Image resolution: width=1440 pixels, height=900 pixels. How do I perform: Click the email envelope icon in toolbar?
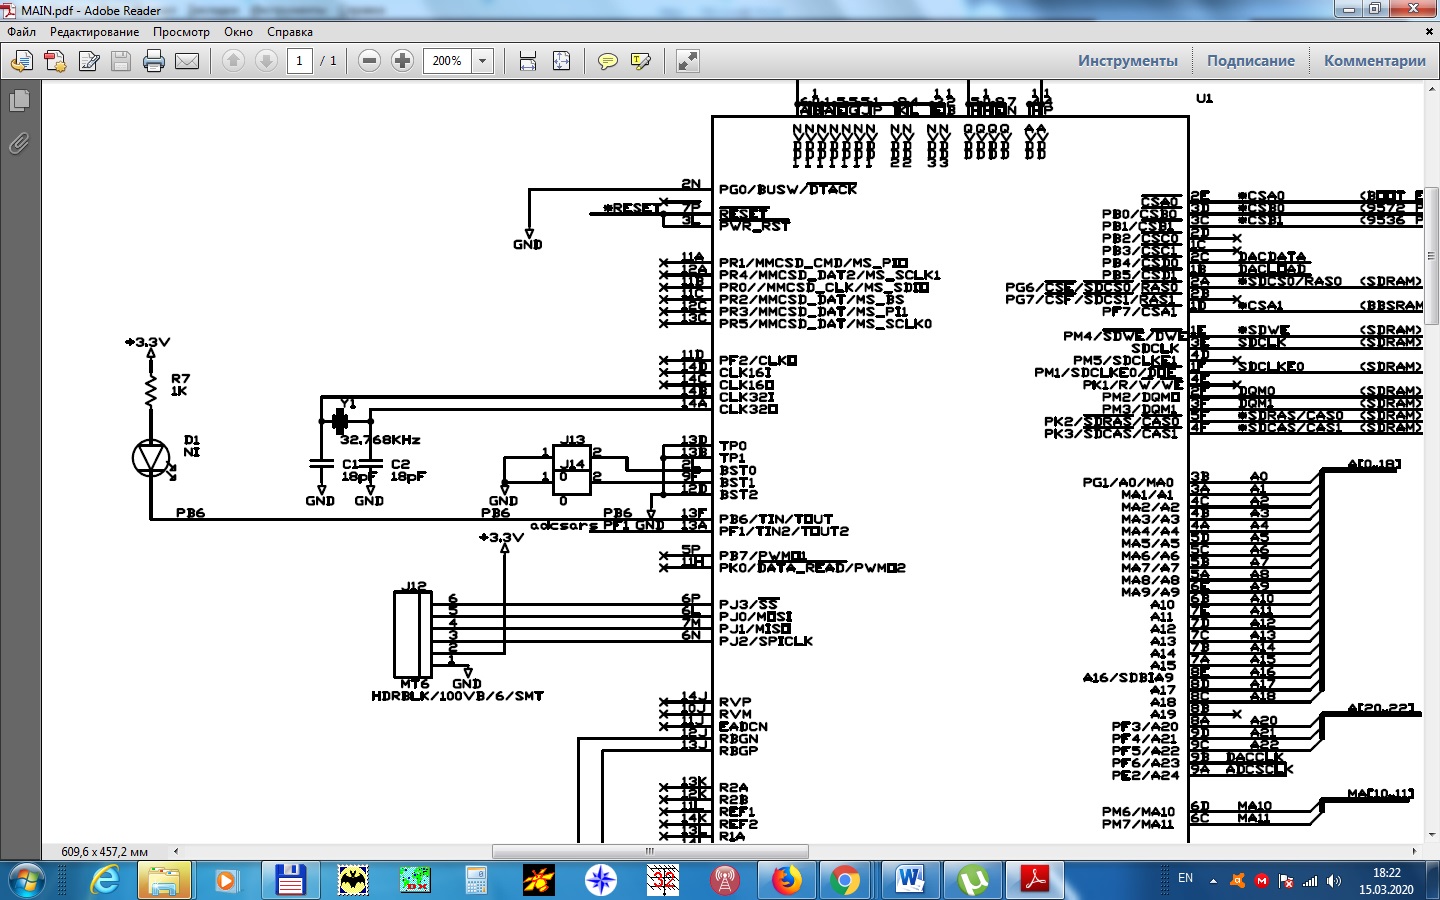coord(187,61)
